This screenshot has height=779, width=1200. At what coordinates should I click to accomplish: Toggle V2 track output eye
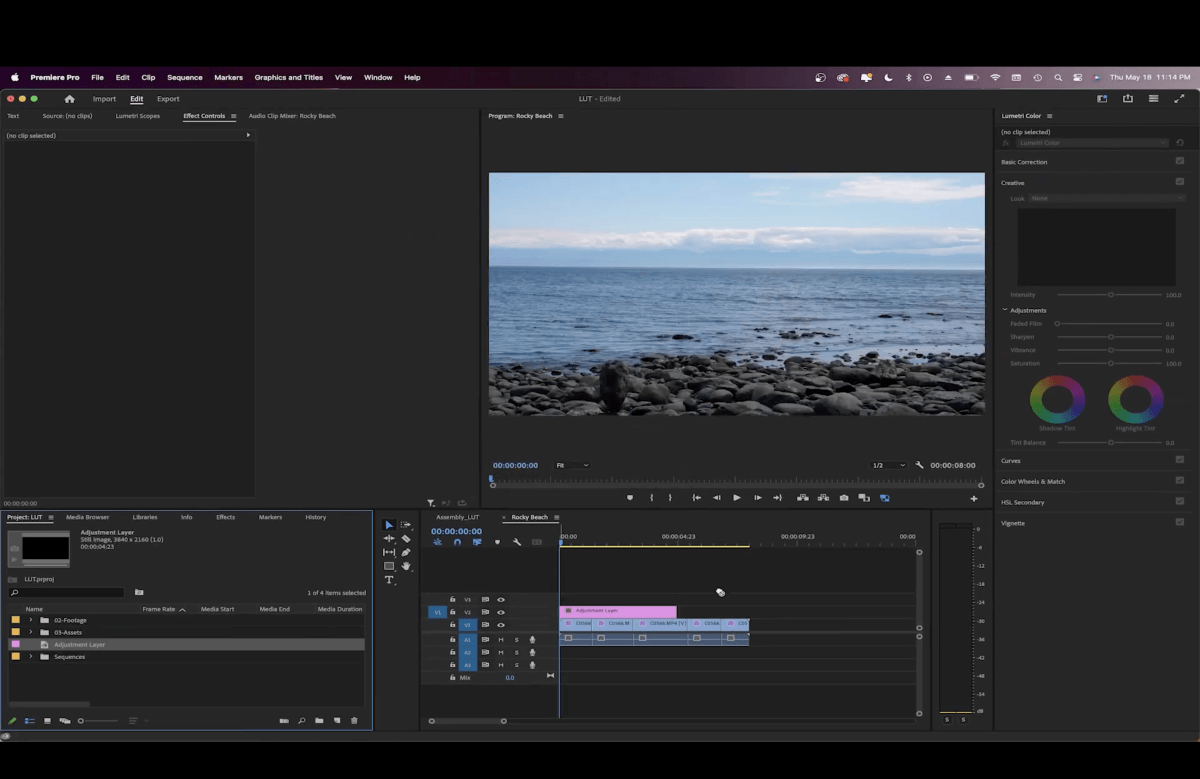coord(501,612)
